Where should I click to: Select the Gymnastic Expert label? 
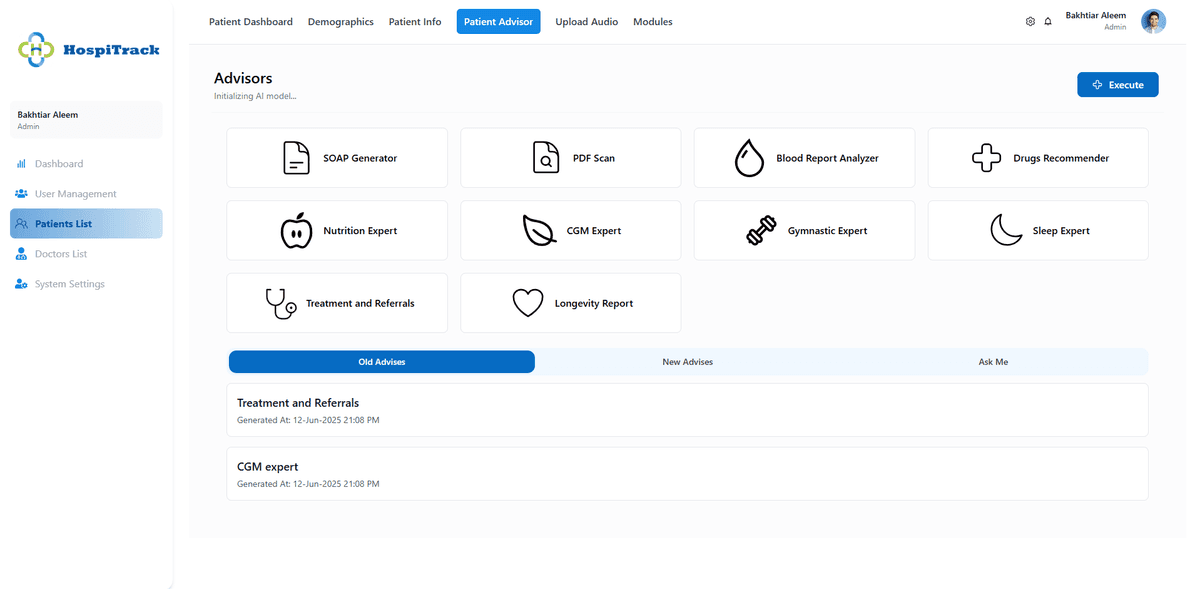(x=828, y=231)
